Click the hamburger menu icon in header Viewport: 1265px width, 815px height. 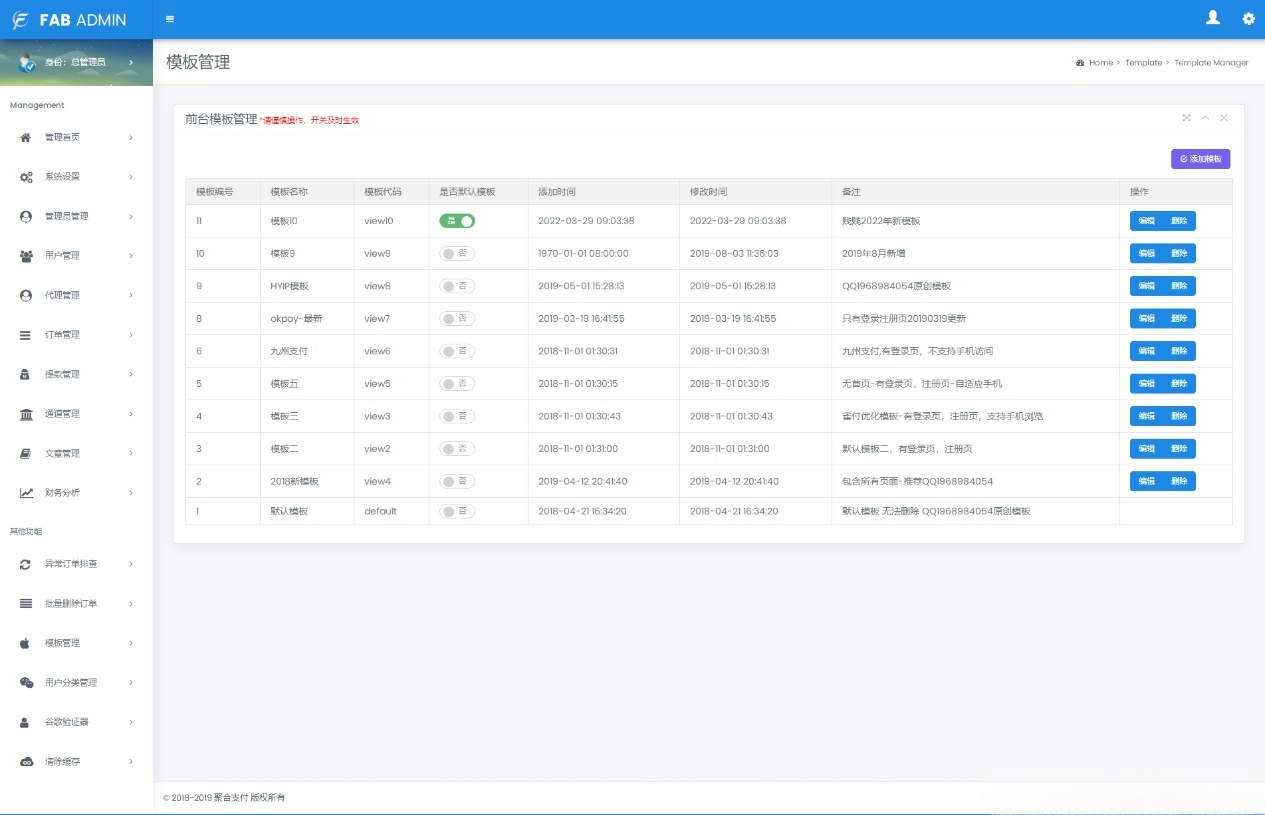click(x=170, y=18)
